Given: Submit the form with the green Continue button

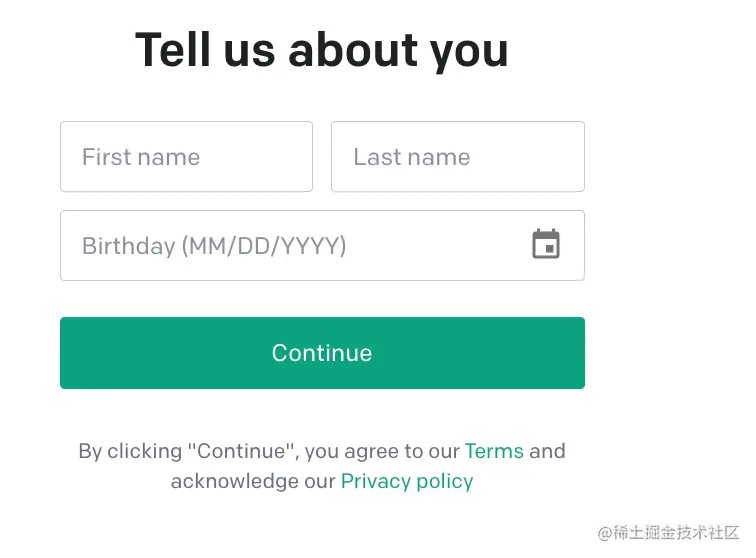Looking at the screenshot, I should (x=322, y=353).
